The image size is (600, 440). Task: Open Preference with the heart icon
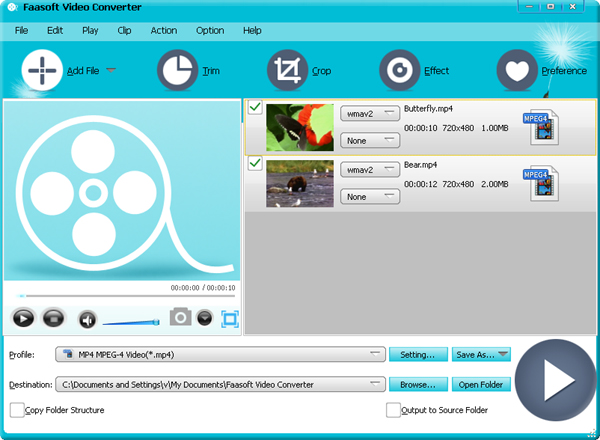point(517,70)
